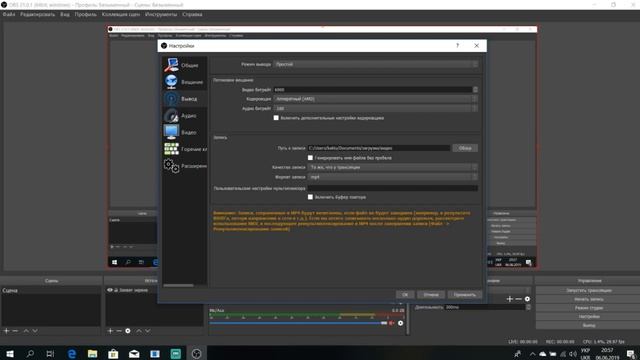Open source properties with the gear icon
The width and height of the screenshot is (640, 360).
coord(128,331)
